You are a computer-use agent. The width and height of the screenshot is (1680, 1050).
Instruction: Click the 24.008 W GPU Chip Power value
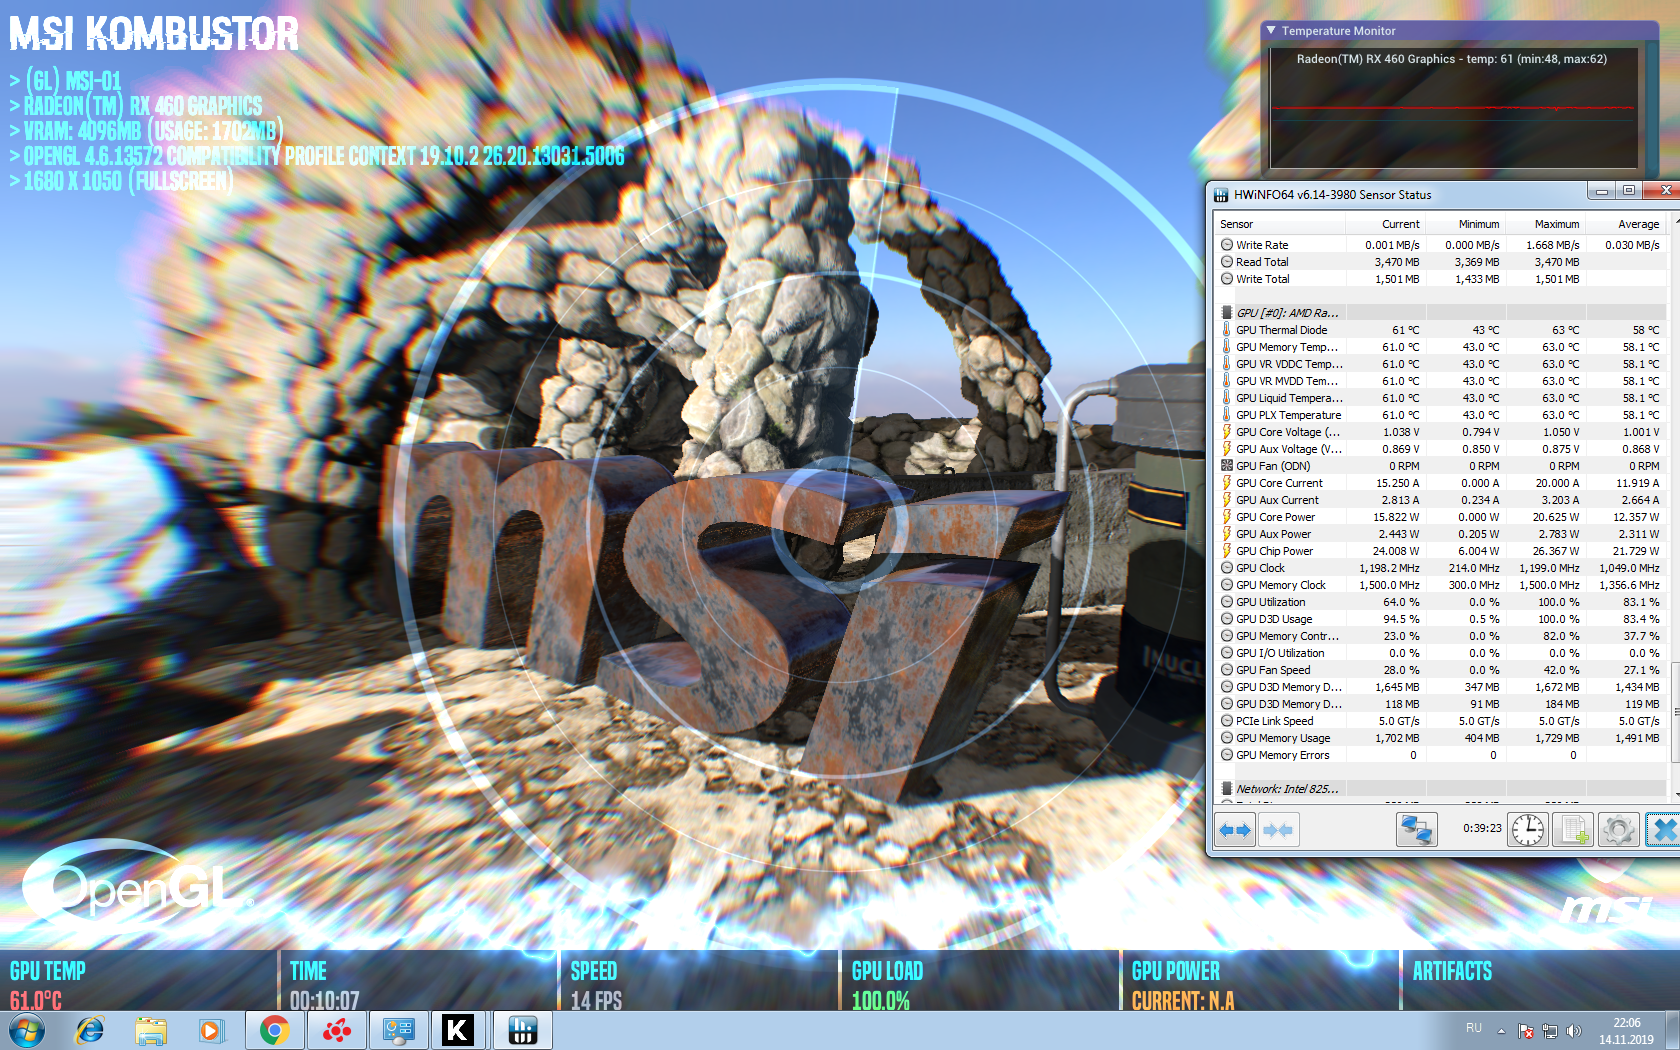coord(1396,551)
